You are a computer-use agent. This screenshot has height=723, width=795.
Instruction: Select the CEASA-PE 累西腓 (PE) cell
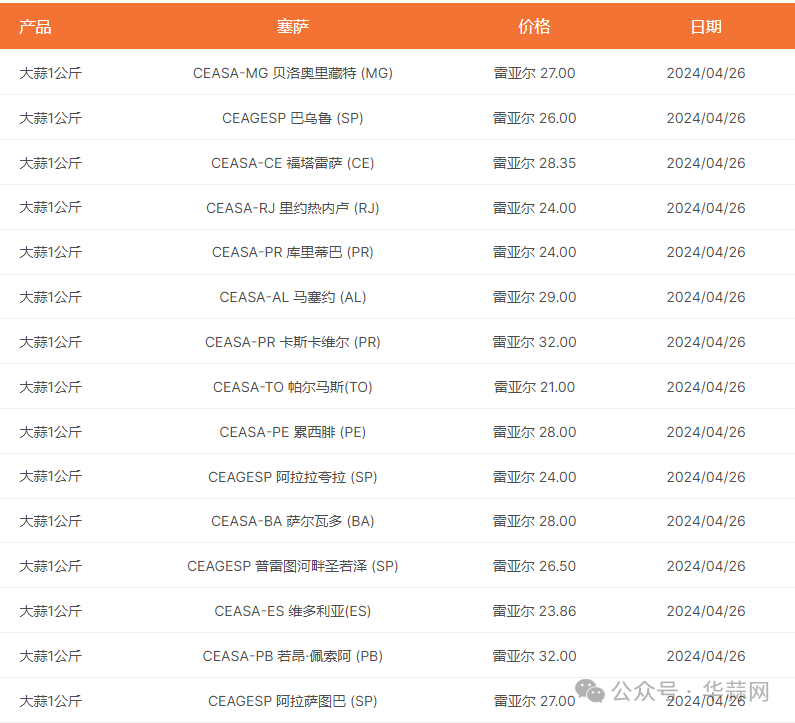click(x=292, y=432)
